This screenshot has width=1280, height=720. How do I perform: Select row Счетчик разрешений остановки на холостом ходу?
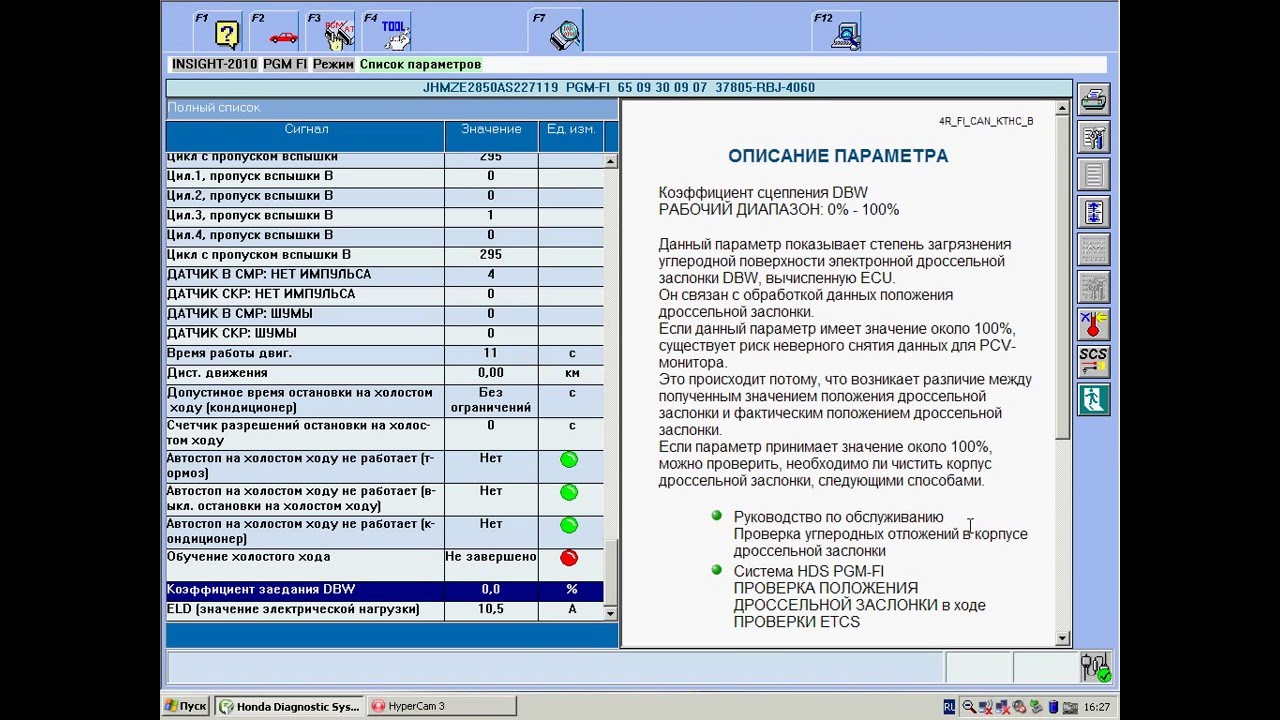[x=385, y=433]
